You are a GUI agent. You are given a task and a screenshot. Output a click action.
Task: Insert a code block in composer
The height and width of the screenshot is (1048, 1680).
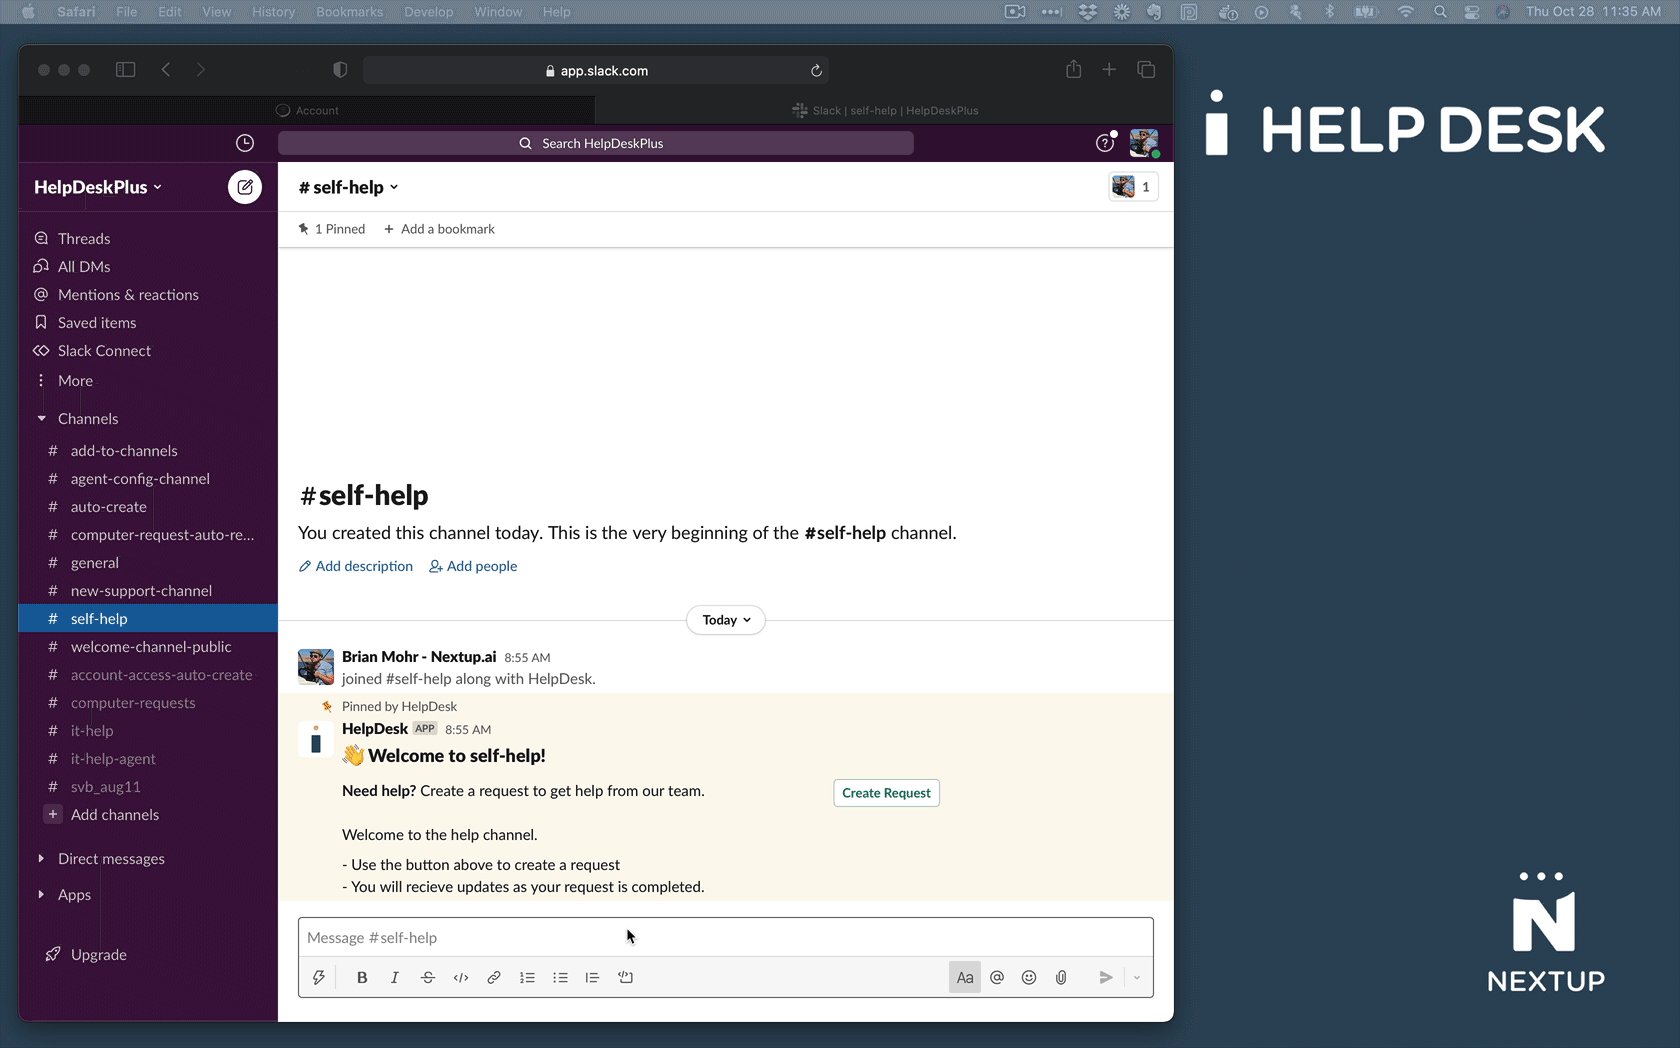point(626,978)
